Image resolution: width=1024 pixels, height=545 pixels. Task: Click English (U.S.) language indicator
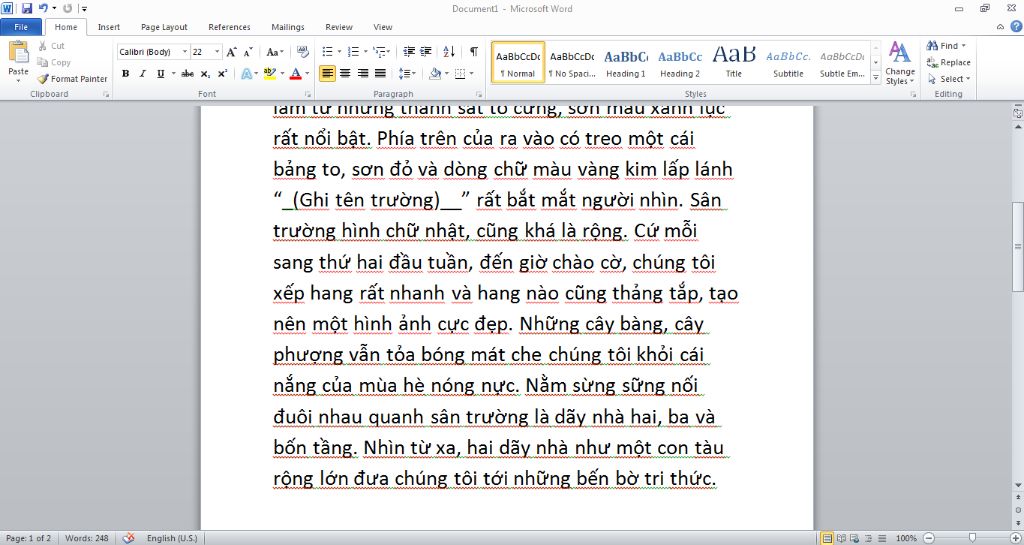172,538
